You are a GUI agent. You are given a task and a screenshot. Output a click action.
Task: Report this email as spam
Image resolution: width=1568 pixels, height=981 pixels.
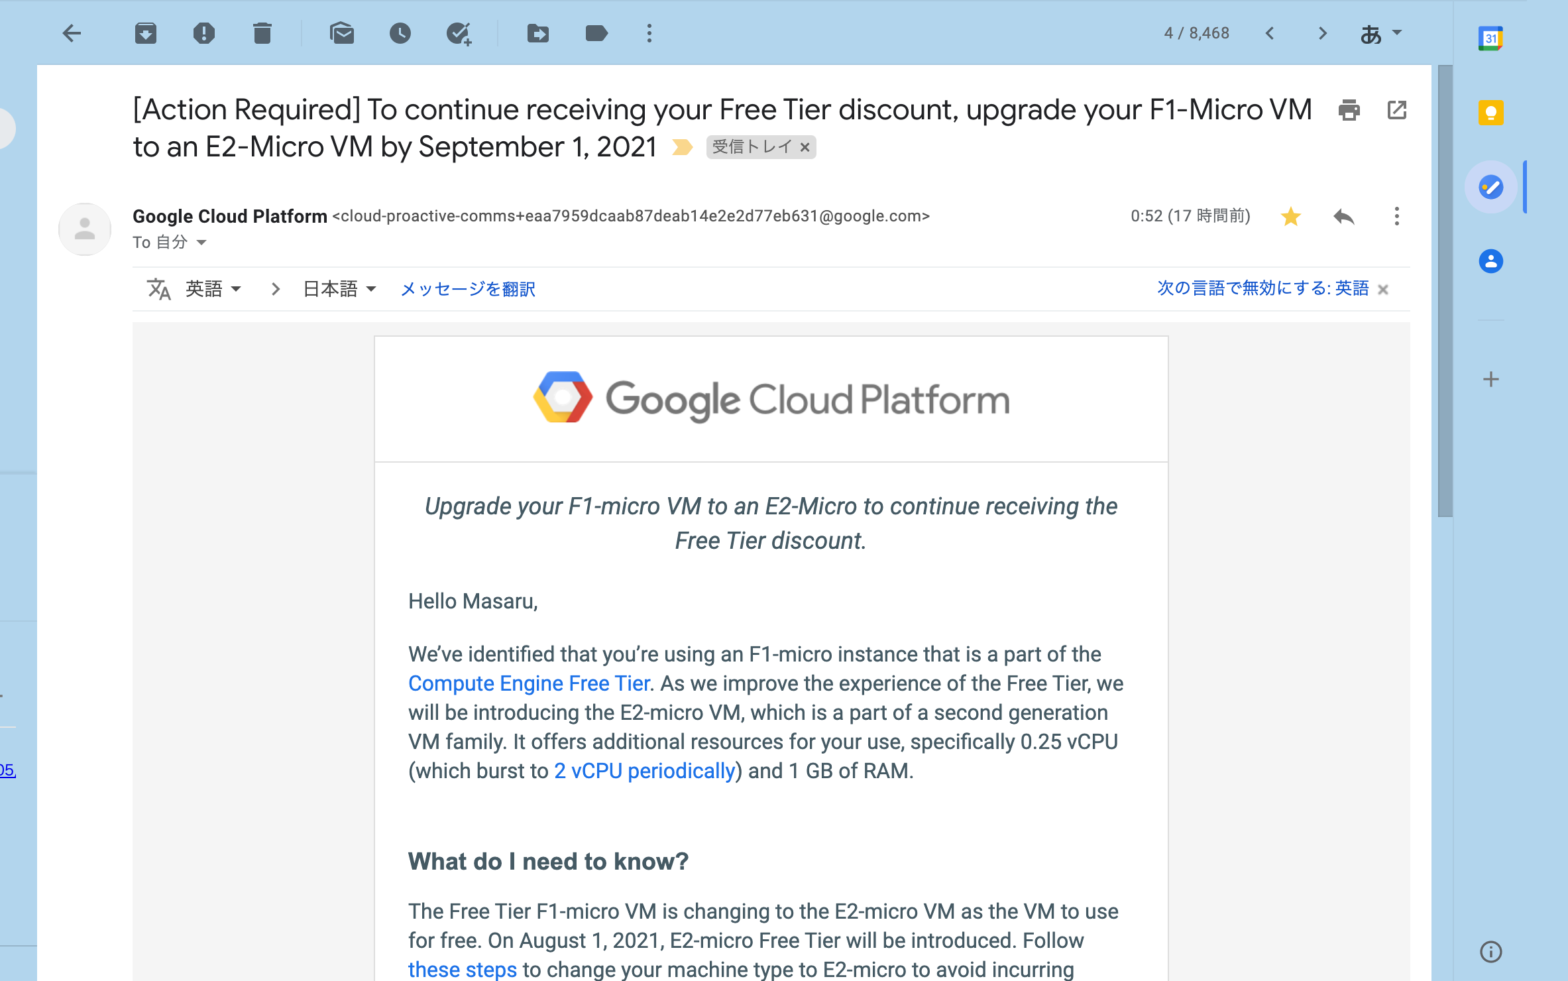click(x=204, y=34)
